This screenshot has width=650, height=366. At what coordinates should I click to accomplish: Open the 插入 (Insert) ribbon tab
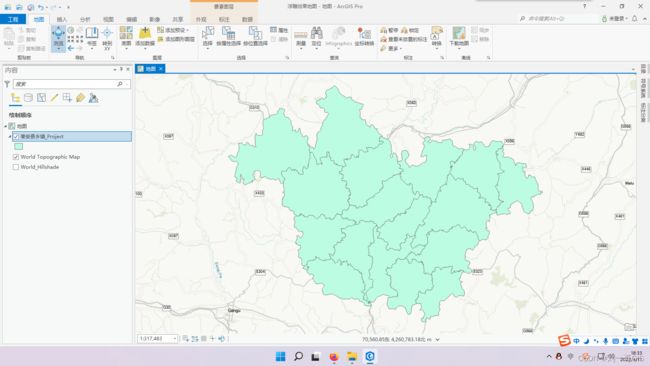pyautogui.click(x=62, y=19)
